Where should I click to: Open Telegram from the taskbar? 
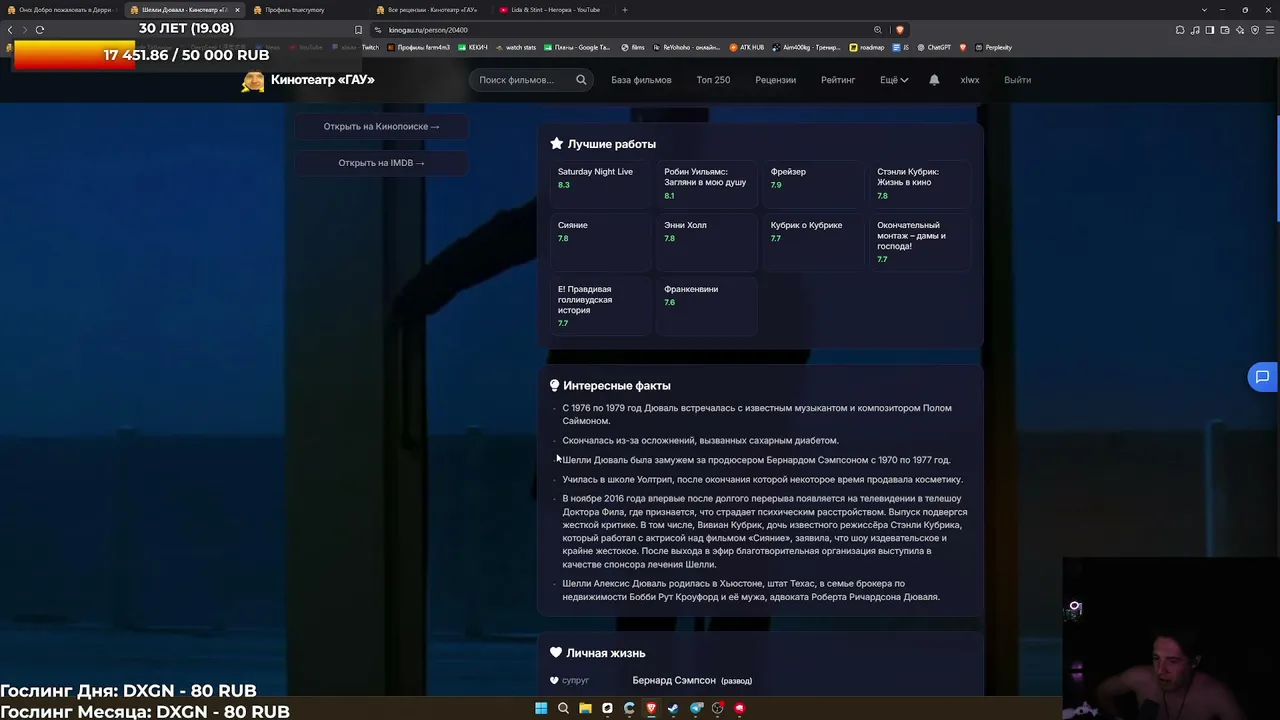[695, 708]
